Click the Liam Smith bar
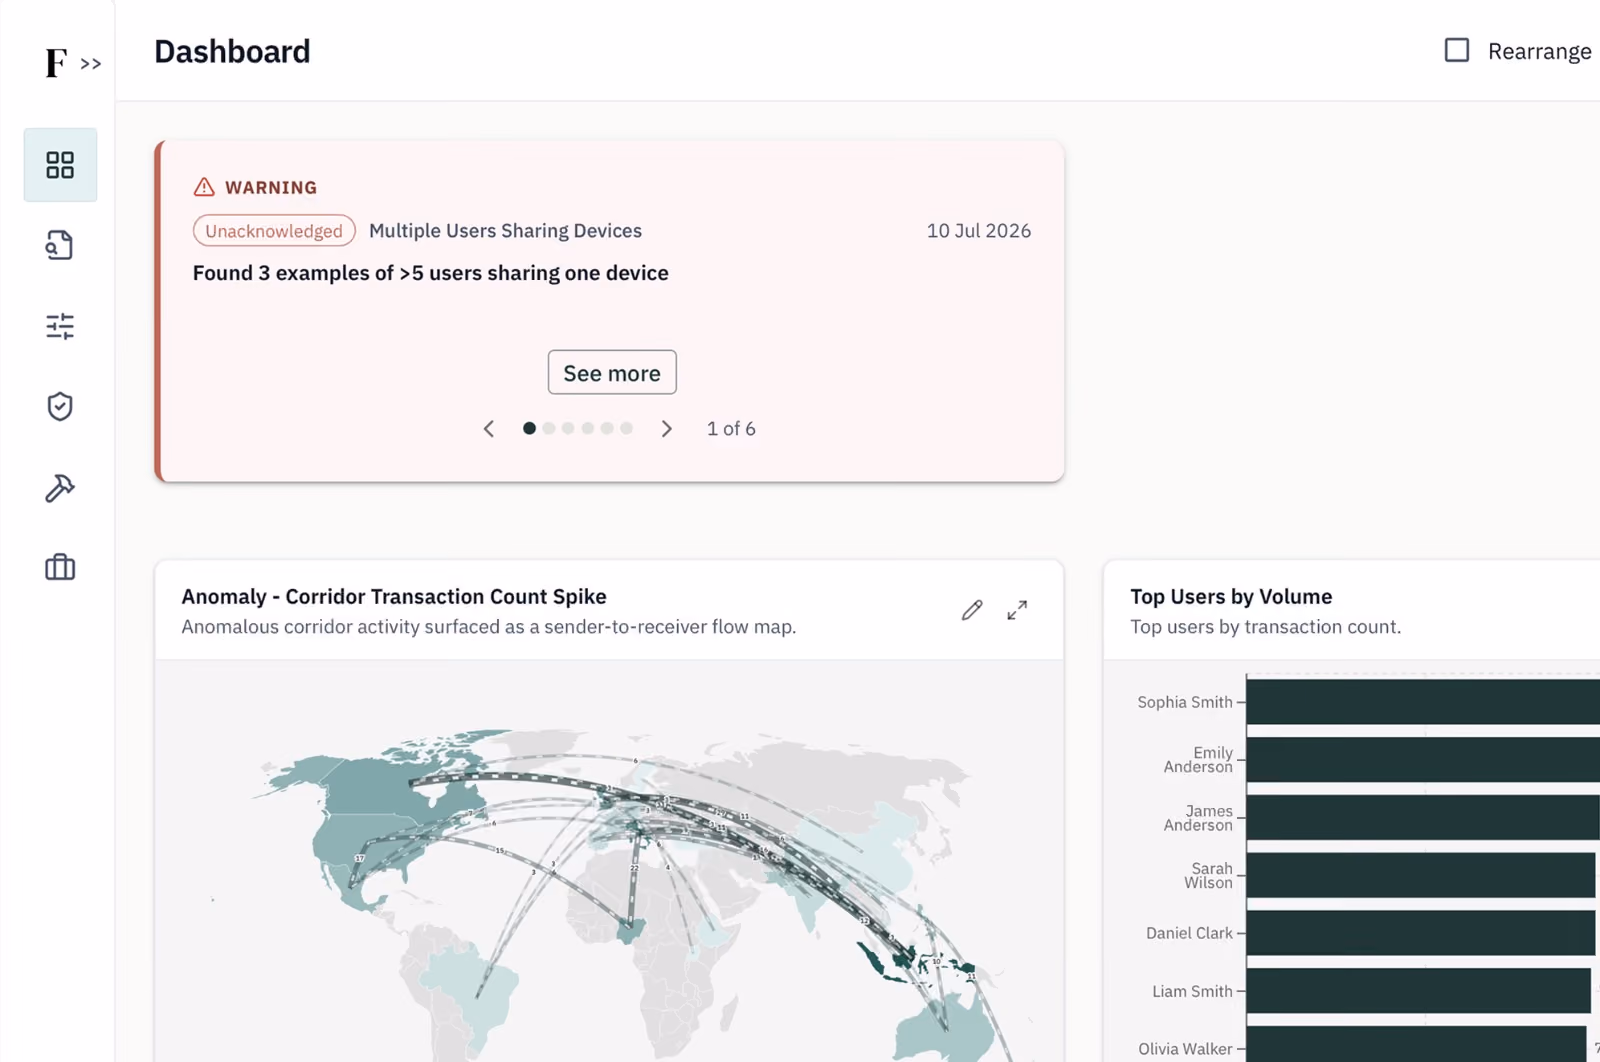 1419,991
